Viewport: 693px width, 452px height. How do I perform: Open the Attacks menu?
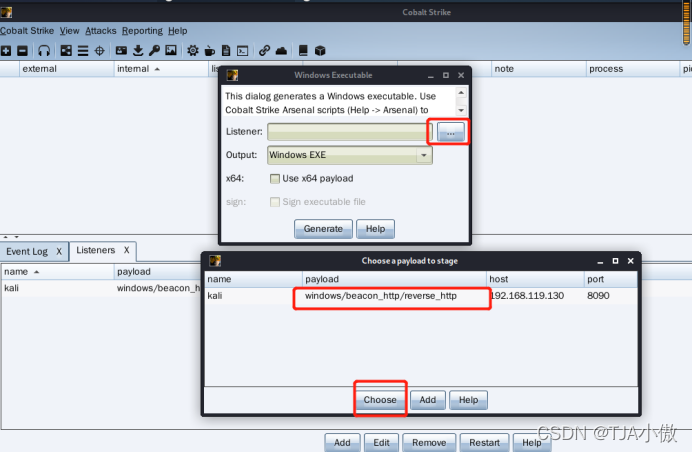pos(101,31)
